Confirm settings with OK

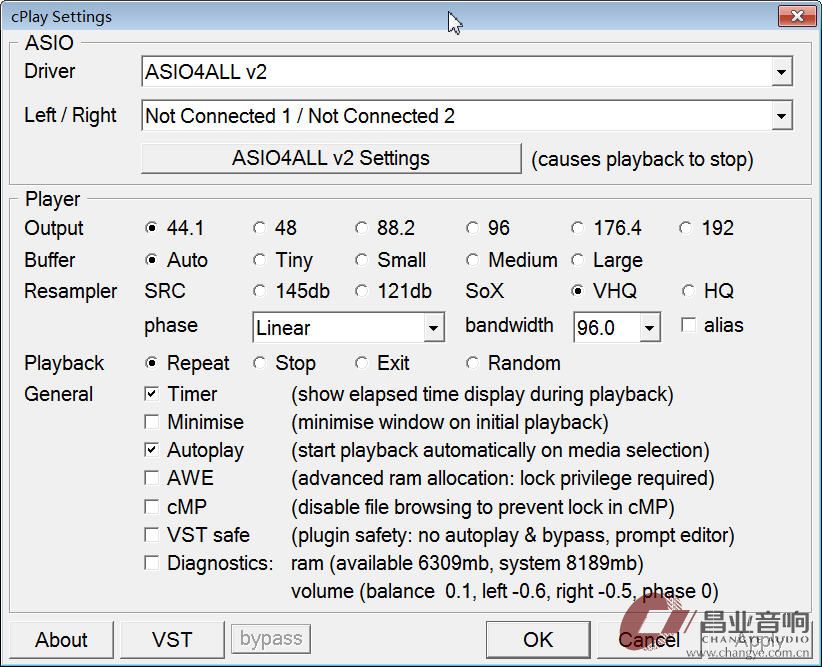tap(538, 640)
